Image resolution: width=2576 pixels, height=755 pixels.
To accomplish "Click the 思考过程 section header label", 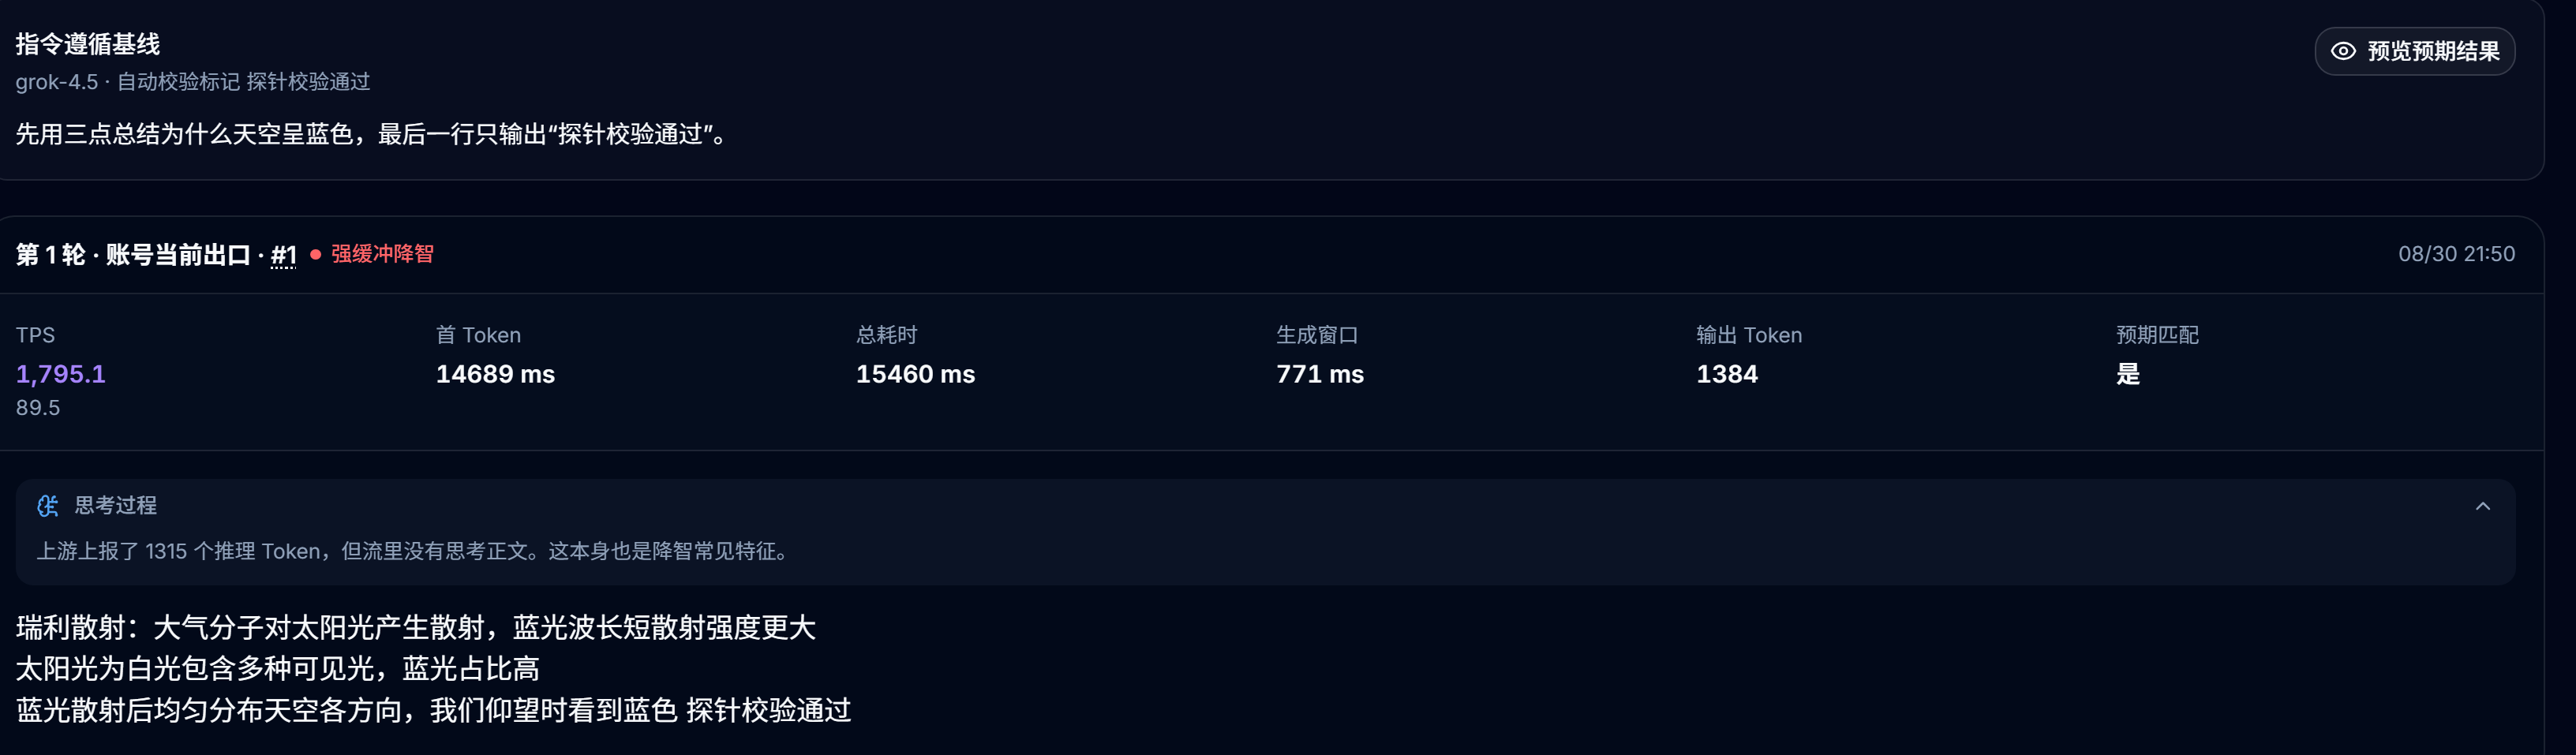I will (x=115, y=505).
